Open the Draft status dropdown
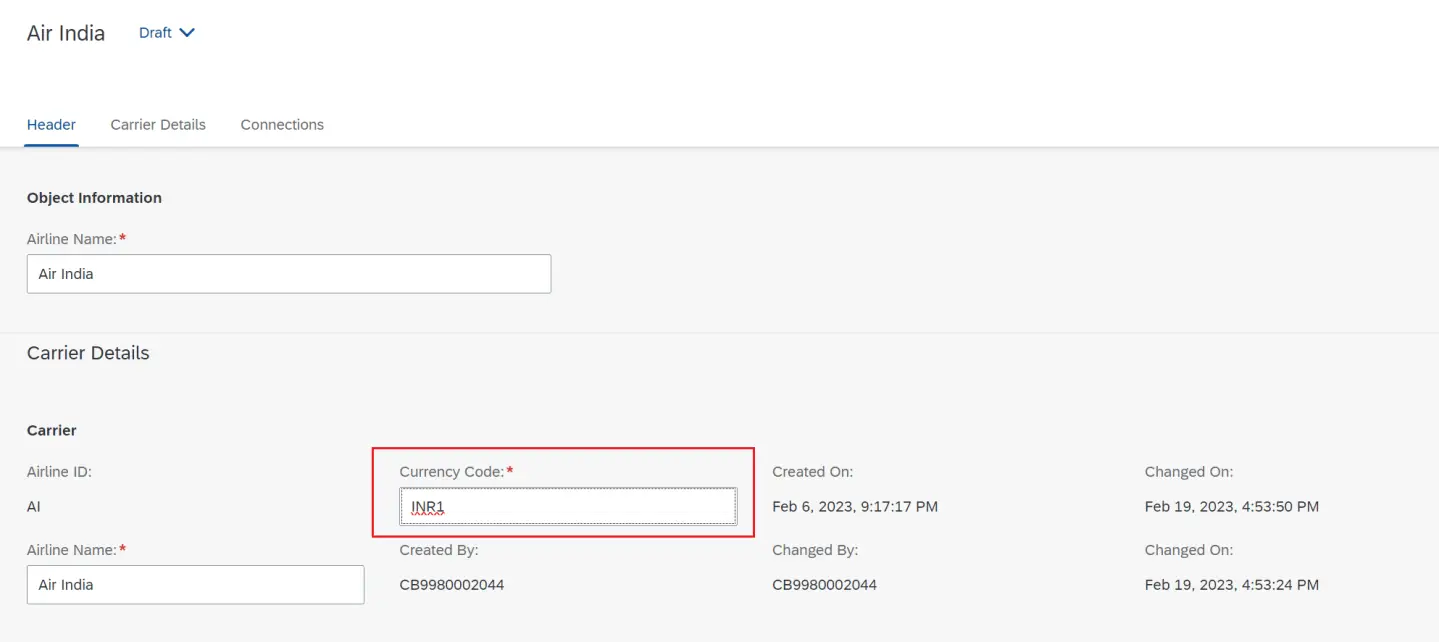 166,32
